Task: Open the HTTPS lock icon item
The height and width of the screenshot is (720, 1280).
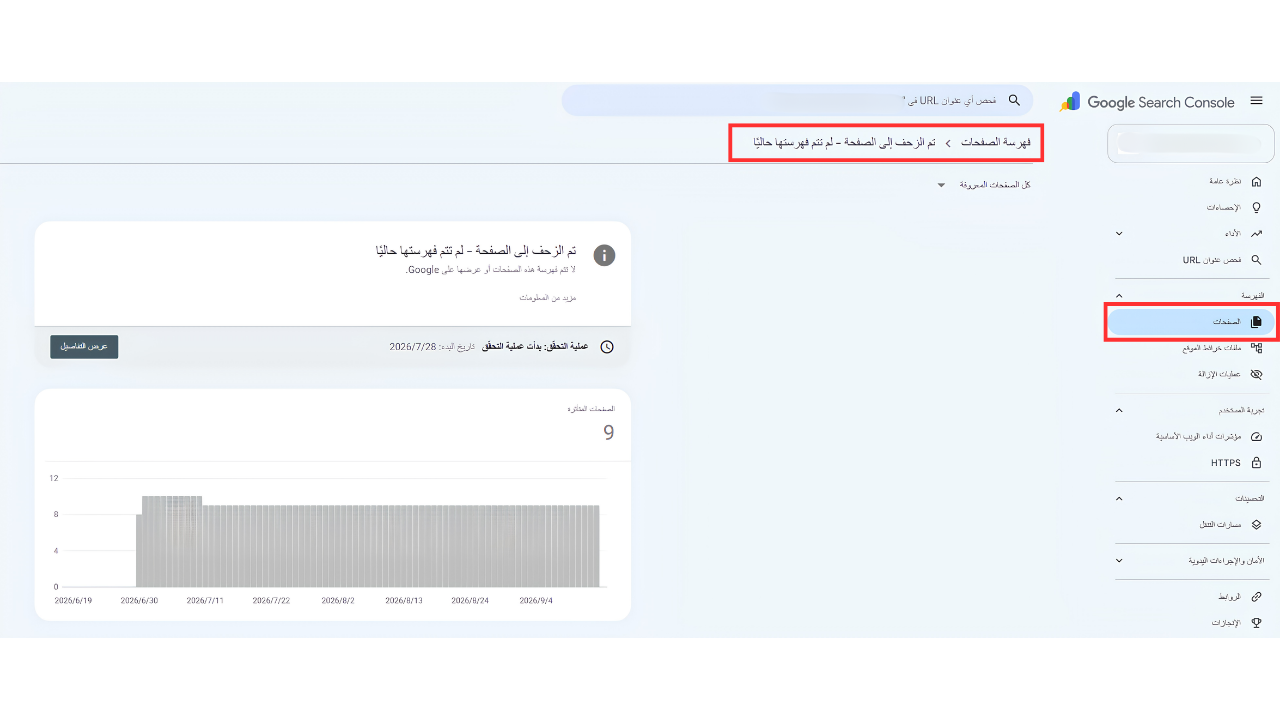Action: pos(1256,463)
